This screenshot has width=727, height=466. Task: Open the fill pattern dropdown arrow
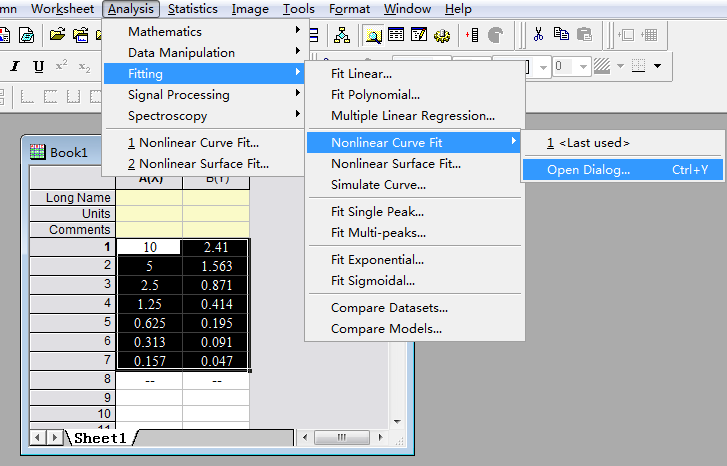pyautogui.click(x=619, y=66)
